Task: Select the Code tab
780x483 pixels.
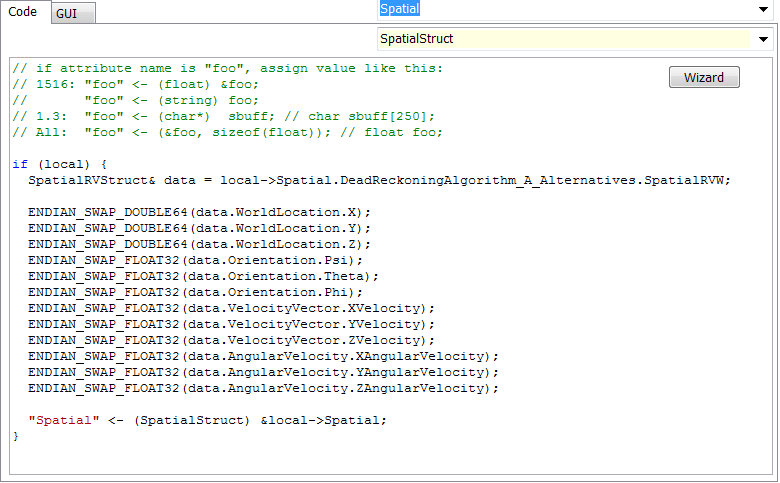Action: pos(24,12)
